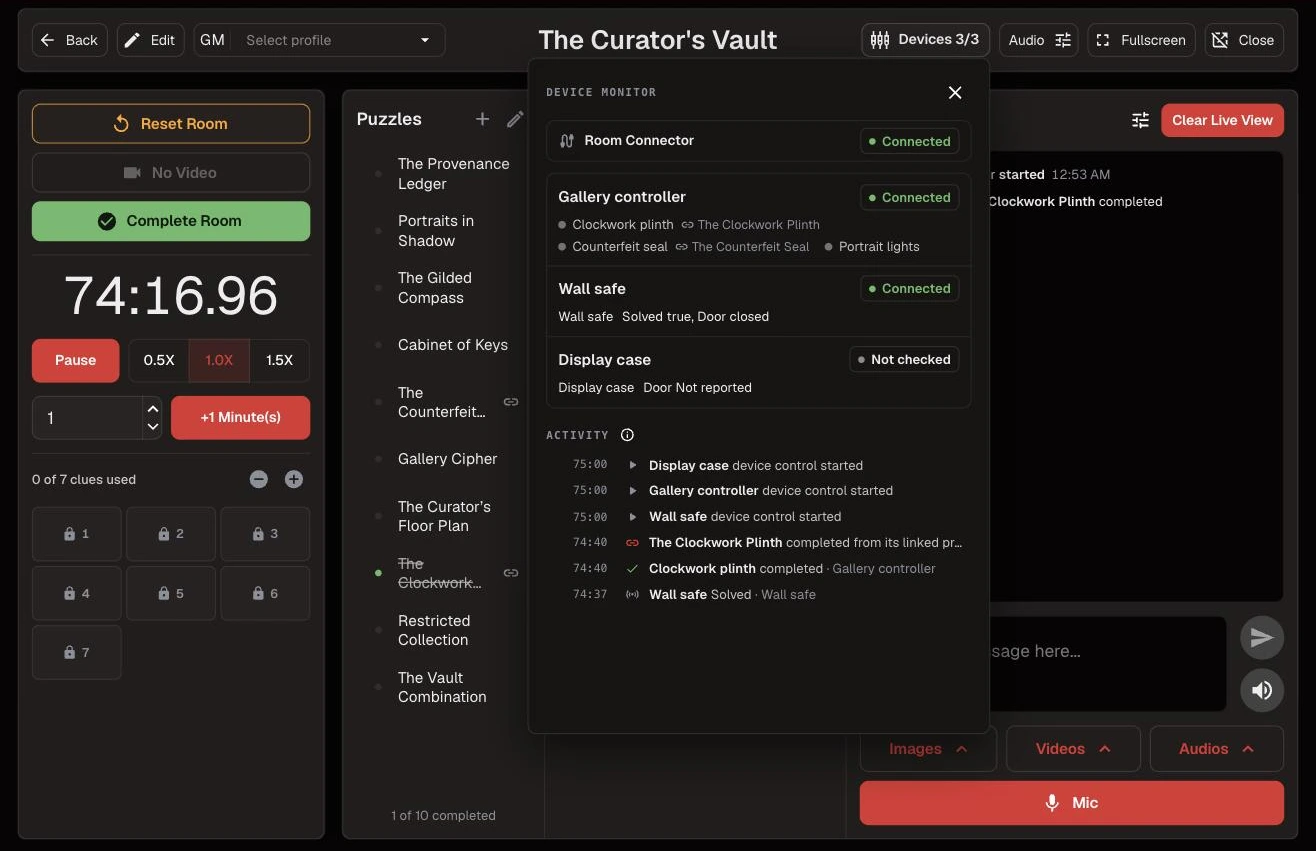This screenshot has height=851, width=1316.
Task: Close the Device Monitor panel
Action: pos(955,92)
